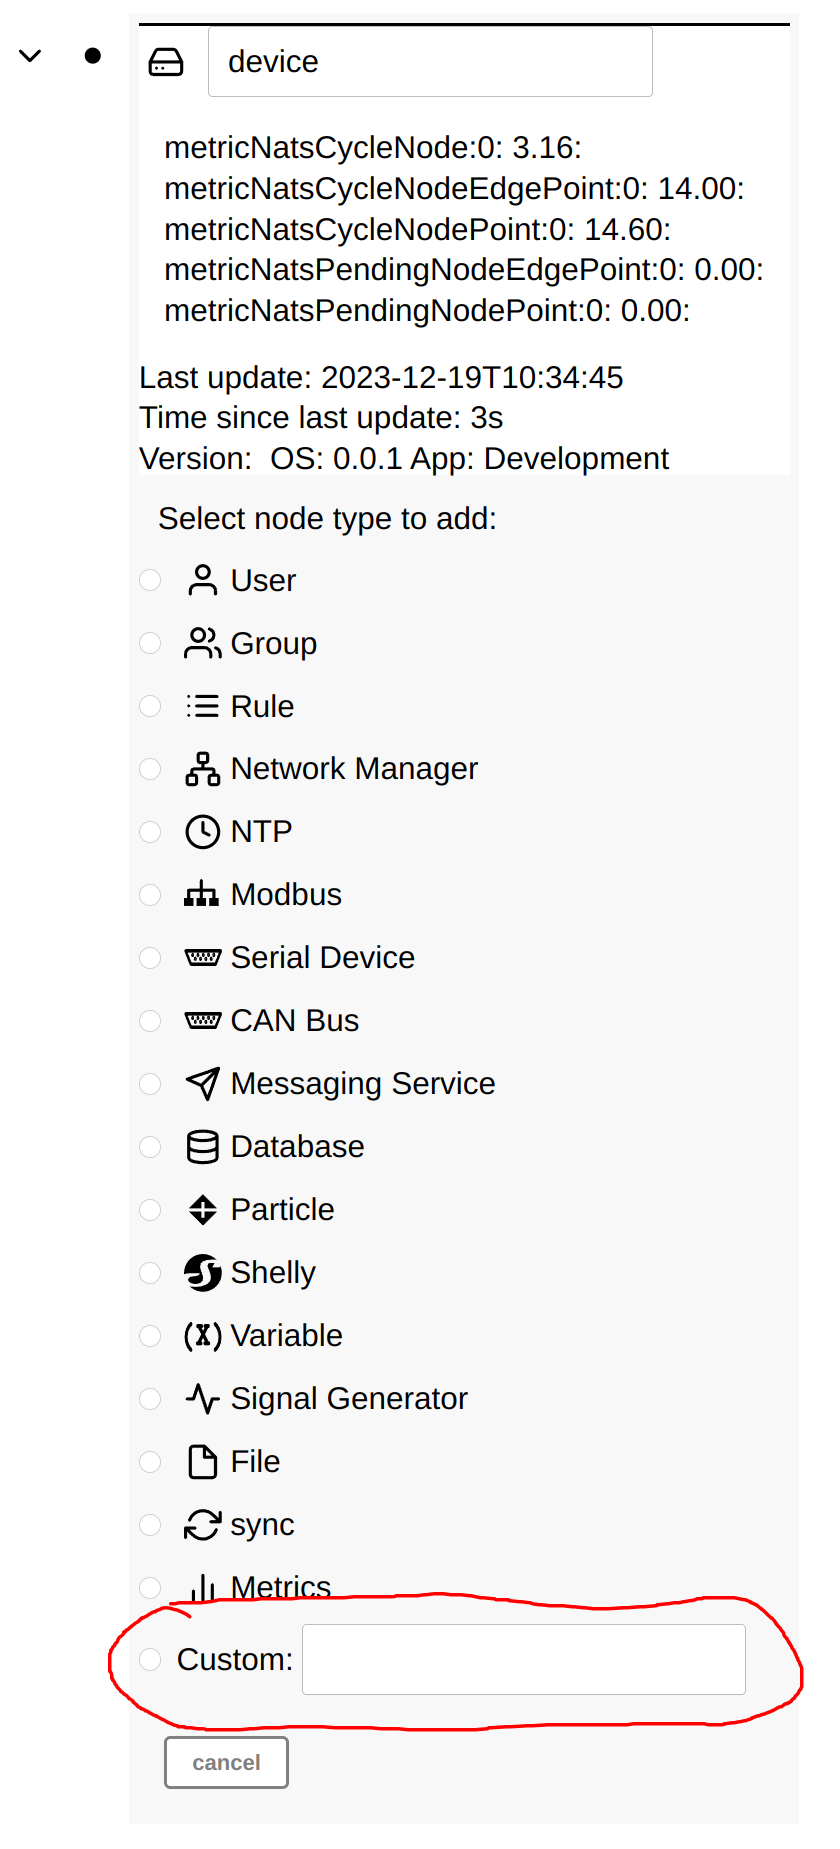This screenshot has height=1849, width=840.
Task: Select the Variable node type label
Action: [286, 1336]
